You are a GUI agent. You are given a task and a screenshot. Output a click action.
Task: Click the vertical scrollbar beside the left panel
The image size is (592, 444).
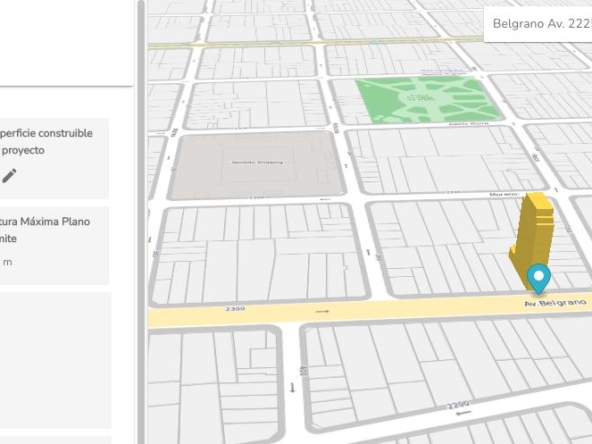[x=141, y=222]
